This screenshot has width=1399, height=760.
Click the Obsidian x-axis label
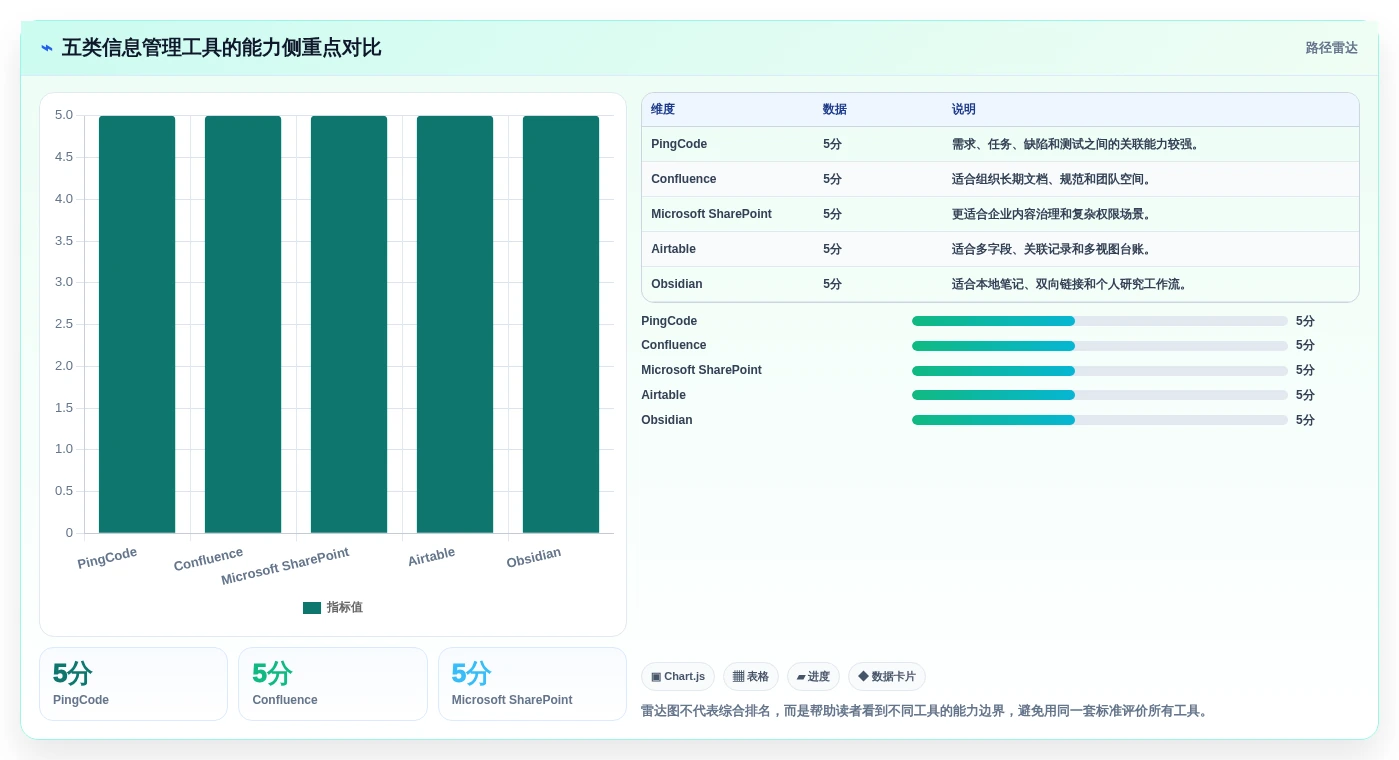(533, 558)
